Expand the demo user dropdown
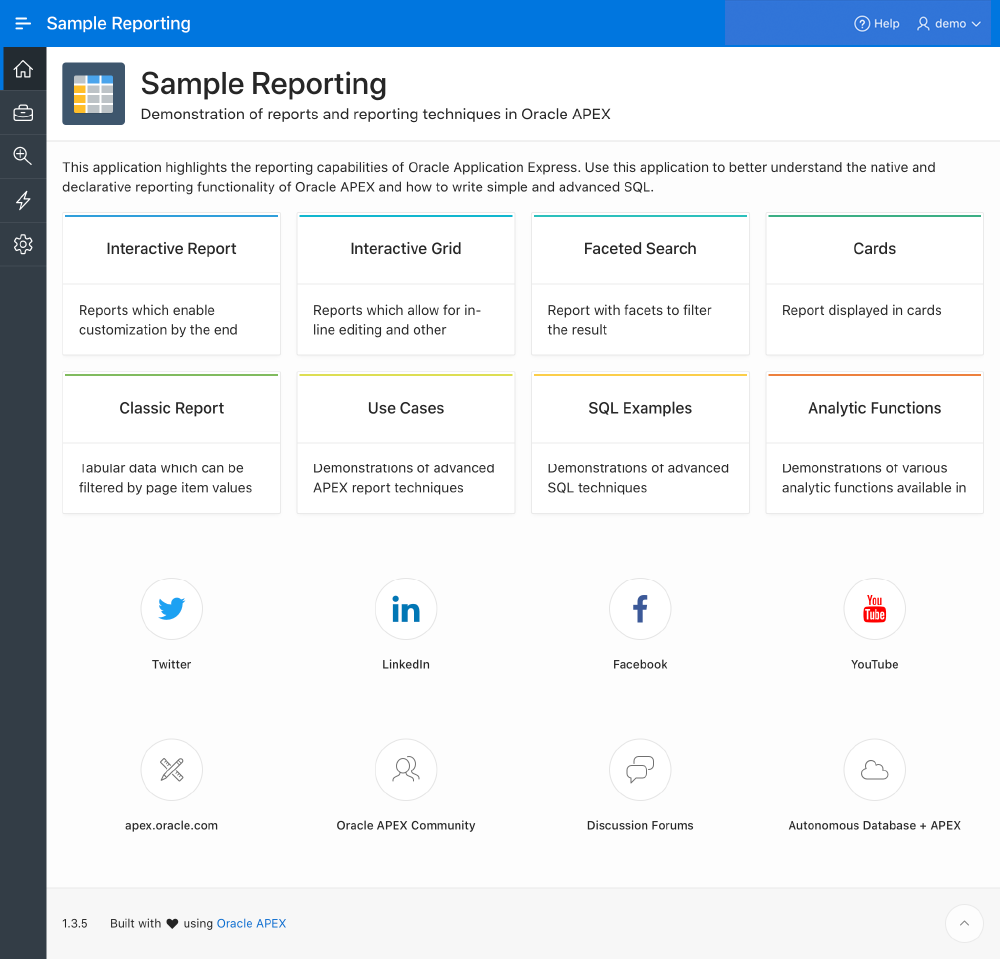This screenshot has width=1000, height=959. pyautogui.click(x=949, y=23)
